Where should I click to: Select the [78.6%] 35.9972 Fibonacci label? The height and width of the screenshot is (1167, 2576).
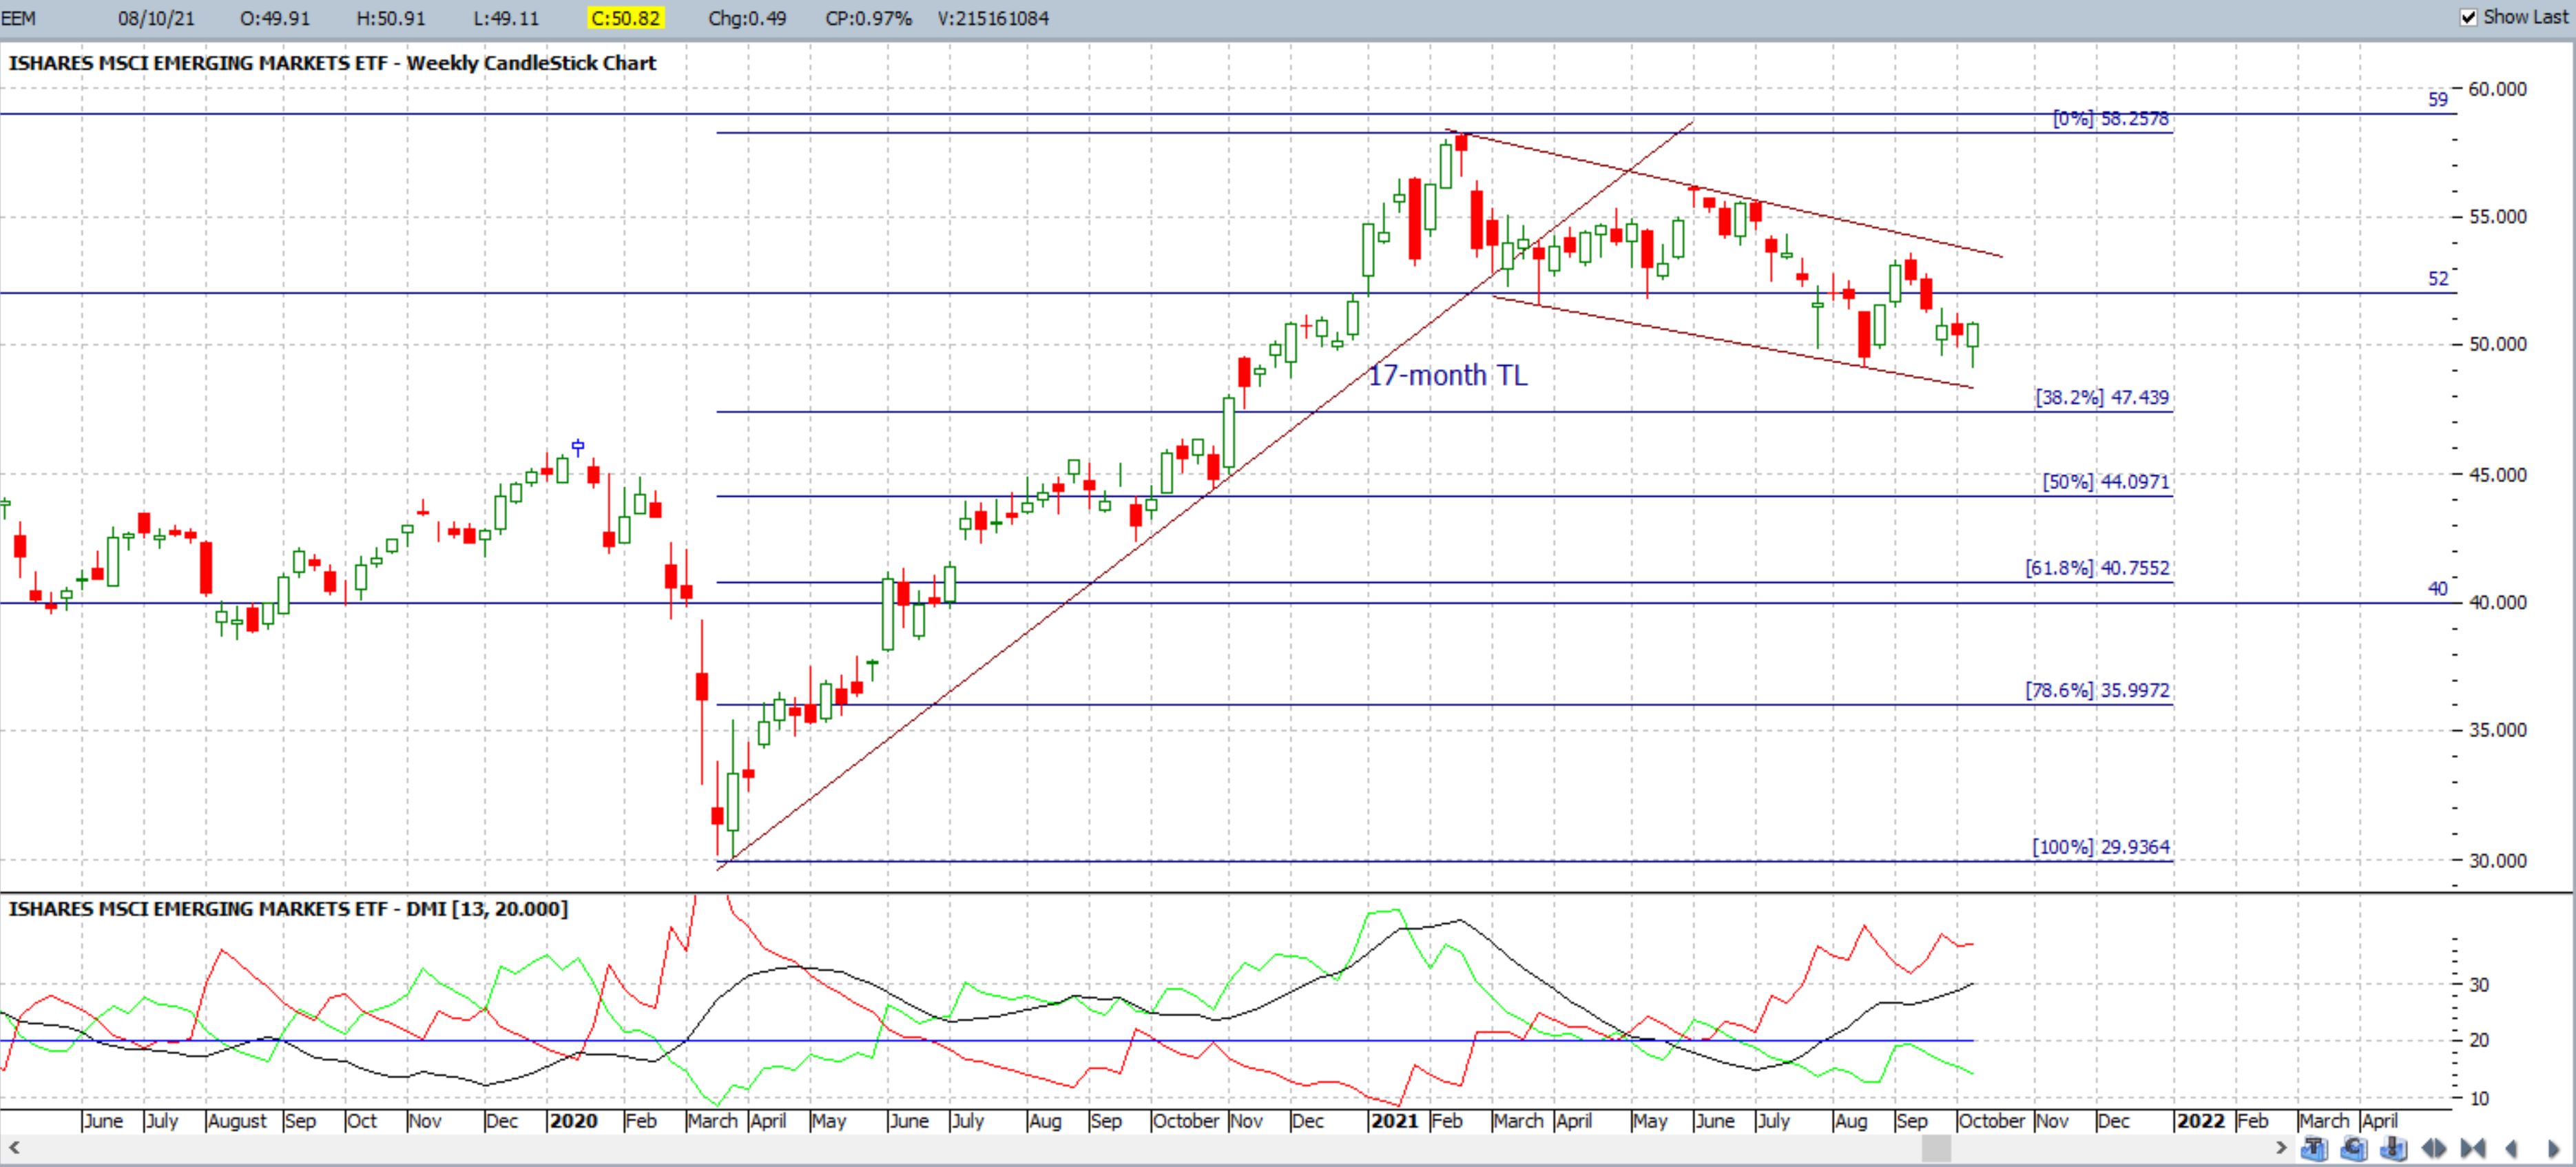pos(2097,690)
